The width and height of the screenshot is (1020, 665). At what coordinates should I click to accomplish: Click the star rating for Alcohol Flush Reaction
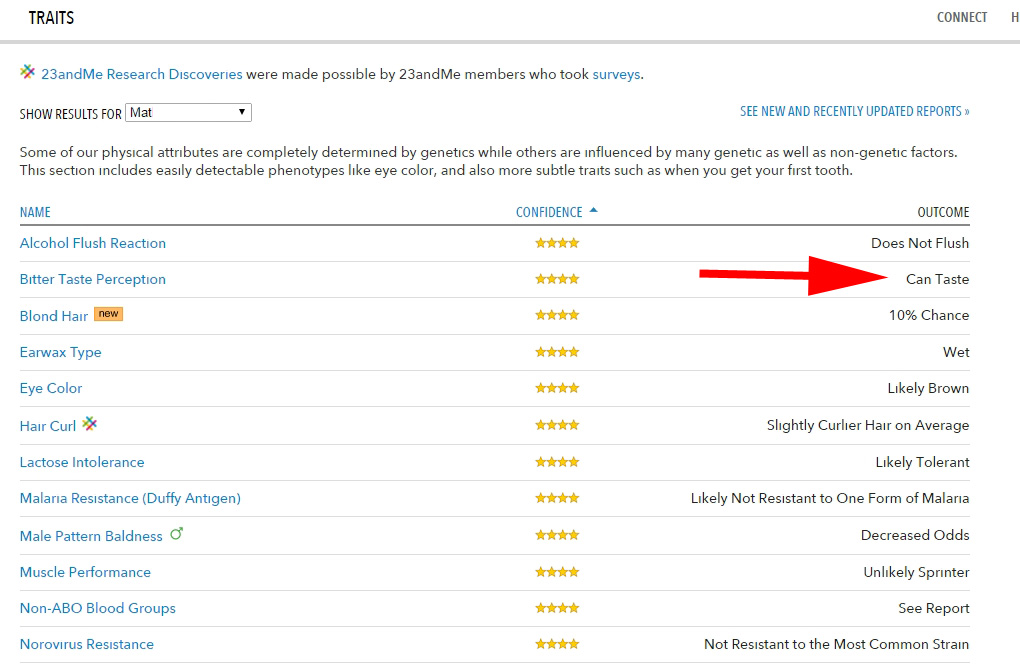coord(557,243)
